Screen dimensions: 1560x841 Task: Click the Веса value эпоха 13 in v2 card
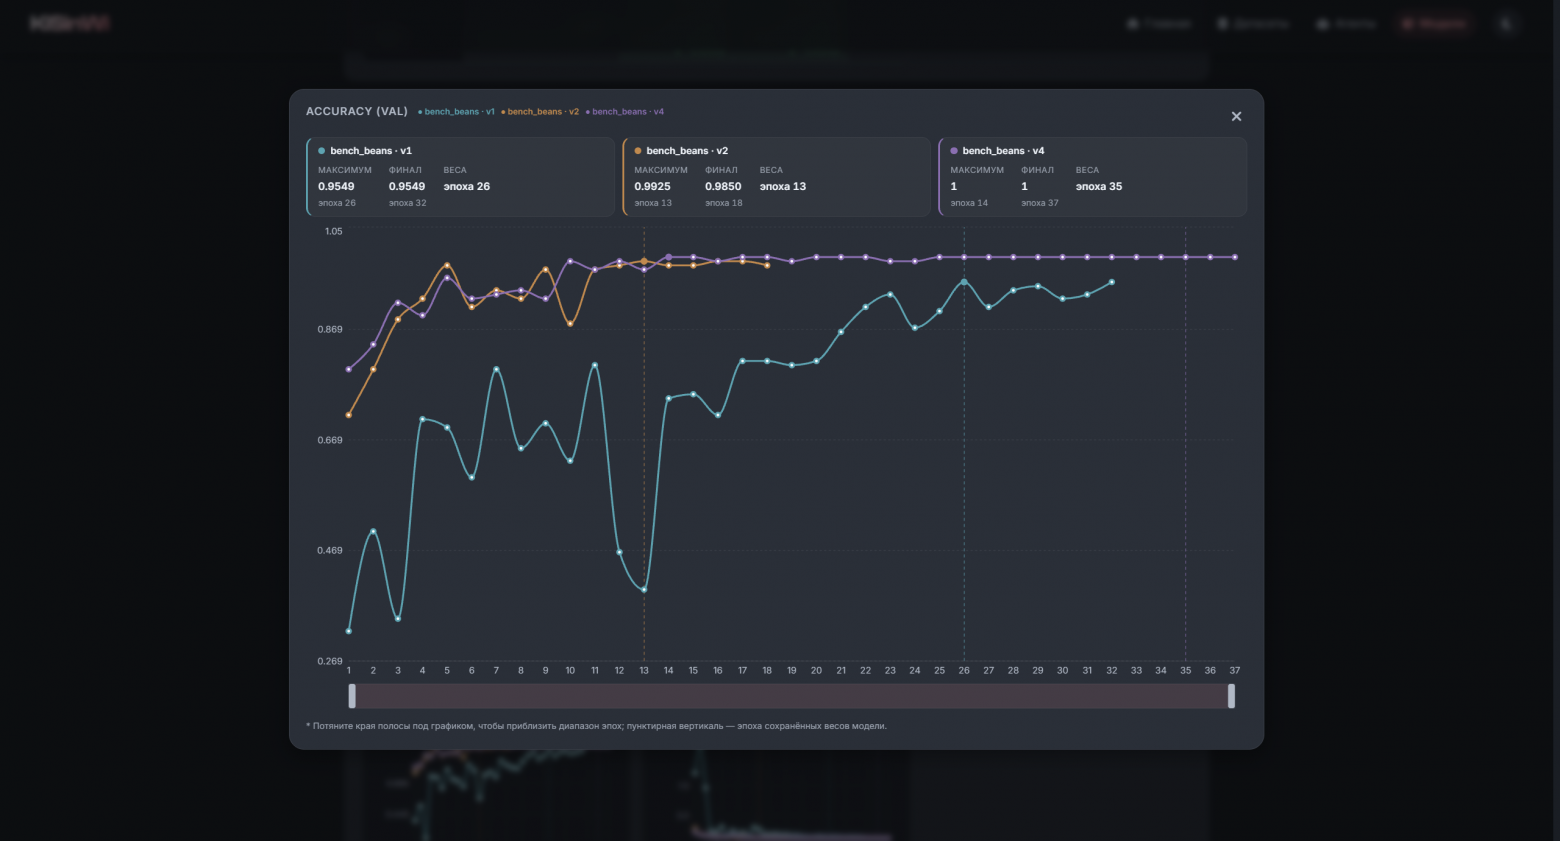(783, 187)
